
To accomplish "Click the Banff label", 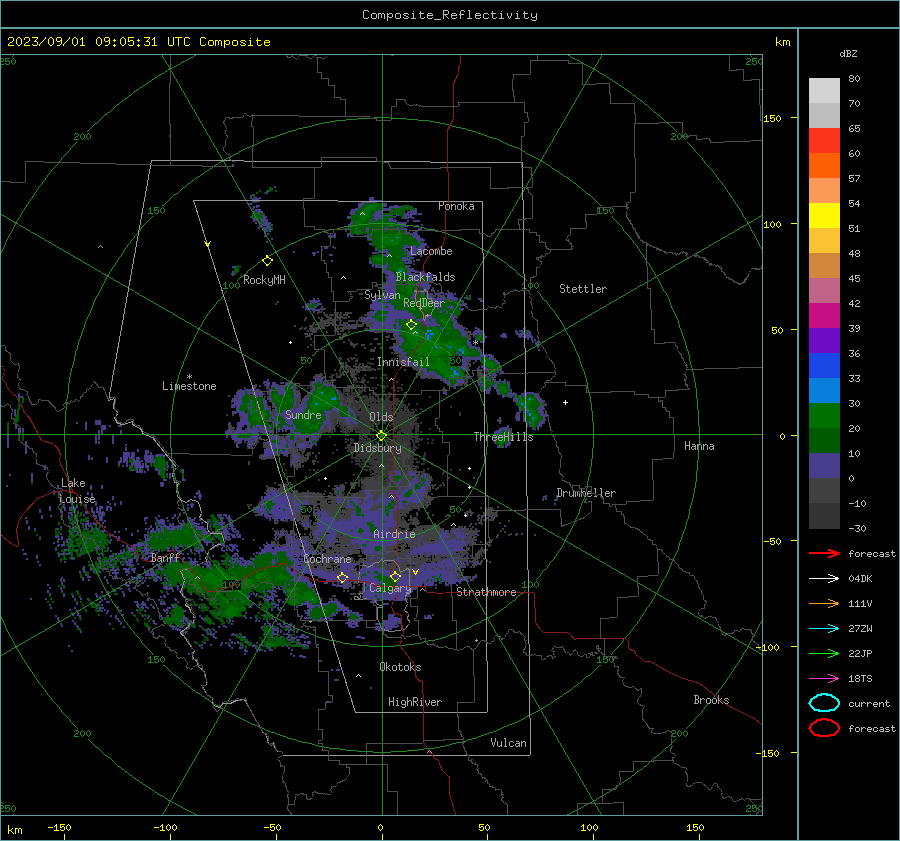I will 165,558.
